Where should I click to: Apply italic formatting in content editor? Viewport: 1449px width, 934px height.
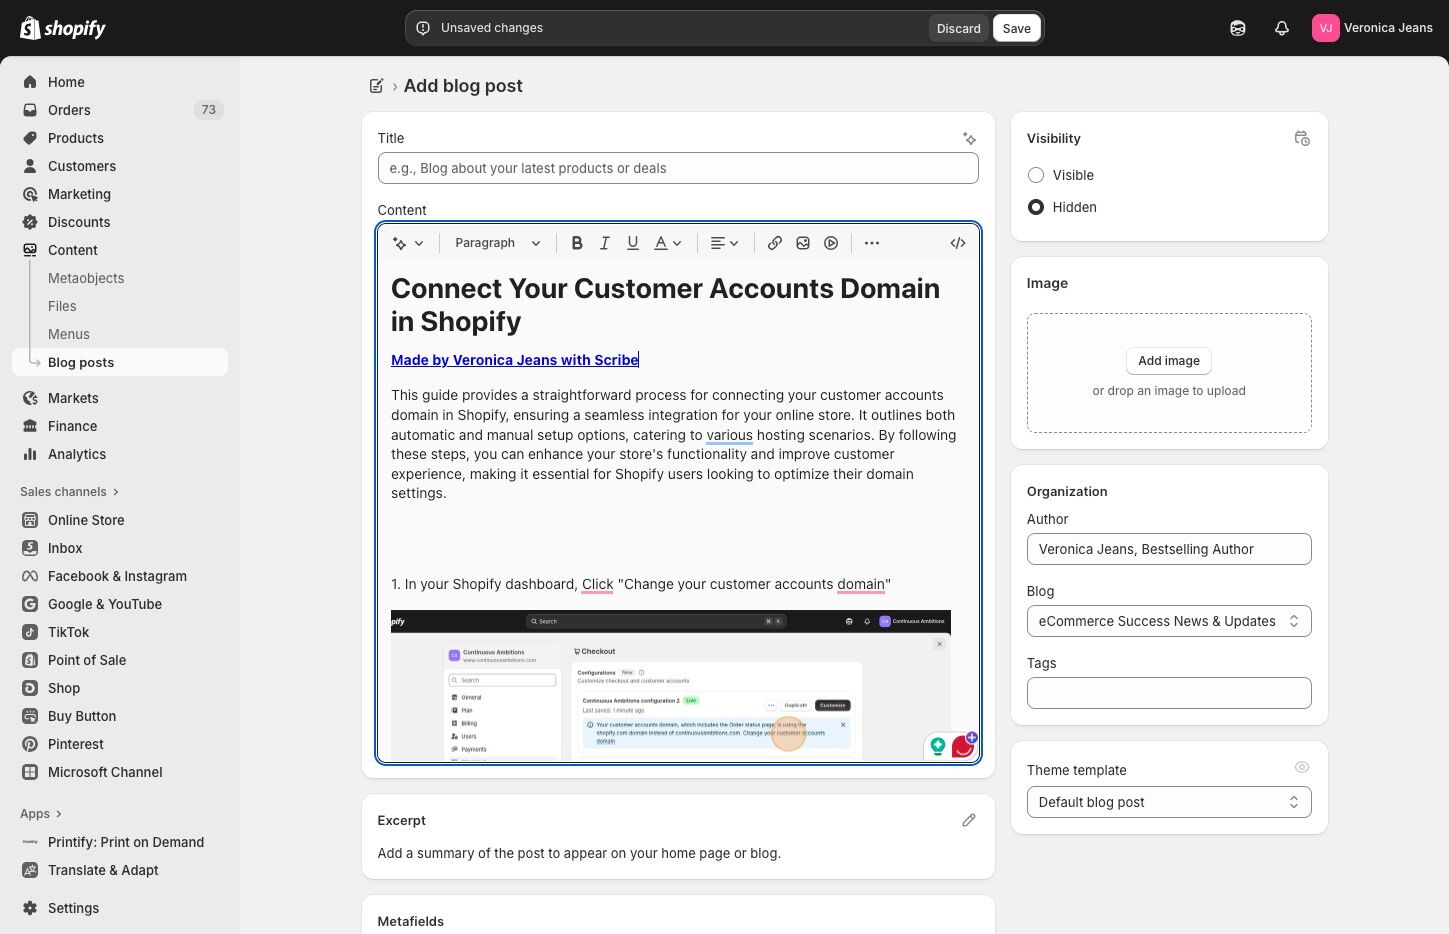coord(604,243)
